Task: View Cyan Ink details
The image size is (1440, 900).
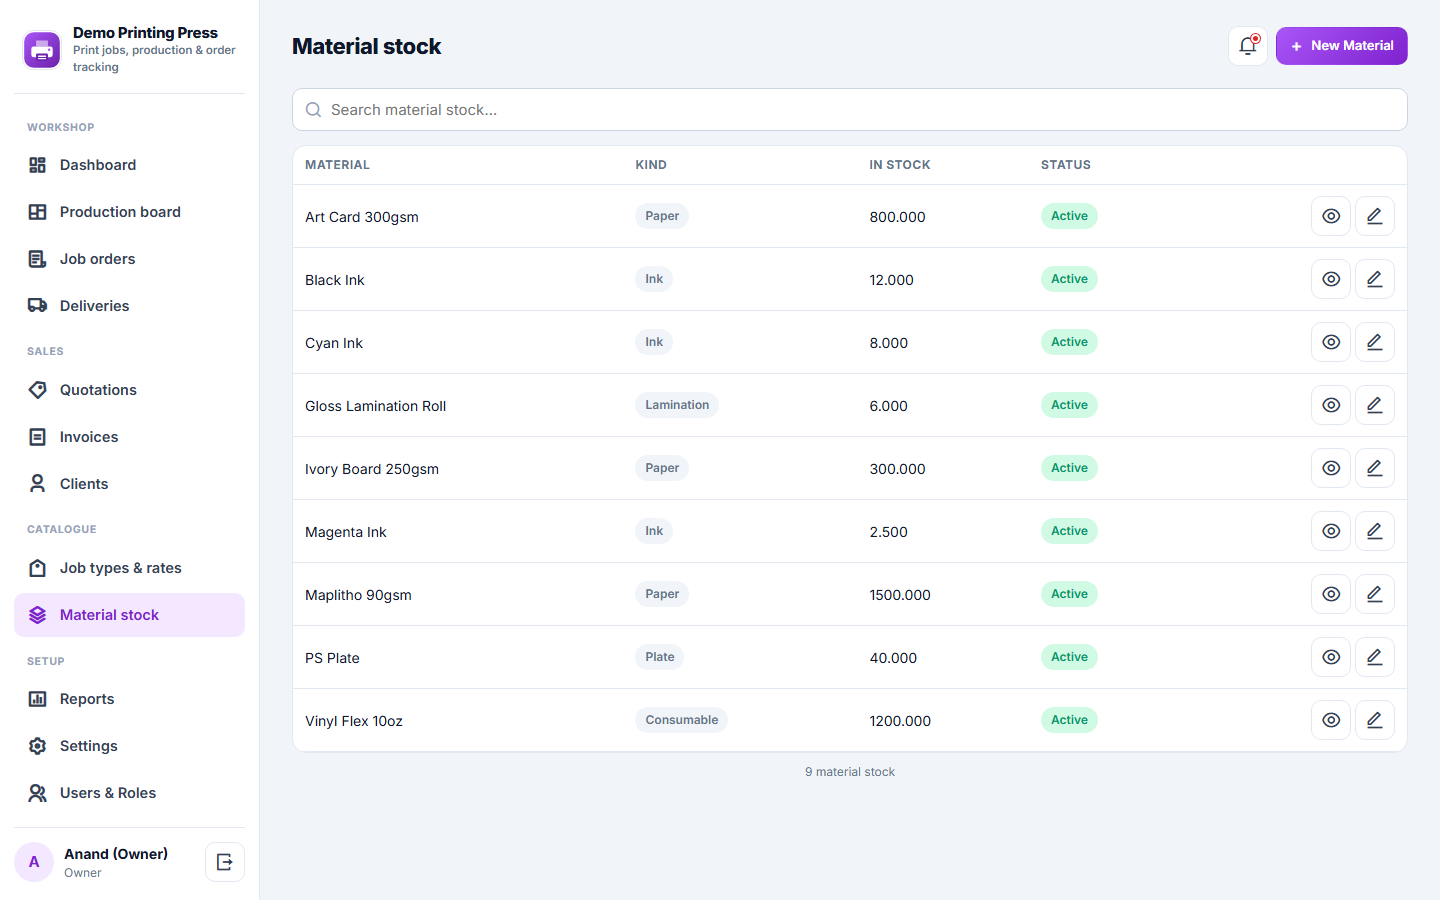Action: tap(1331, 342)
